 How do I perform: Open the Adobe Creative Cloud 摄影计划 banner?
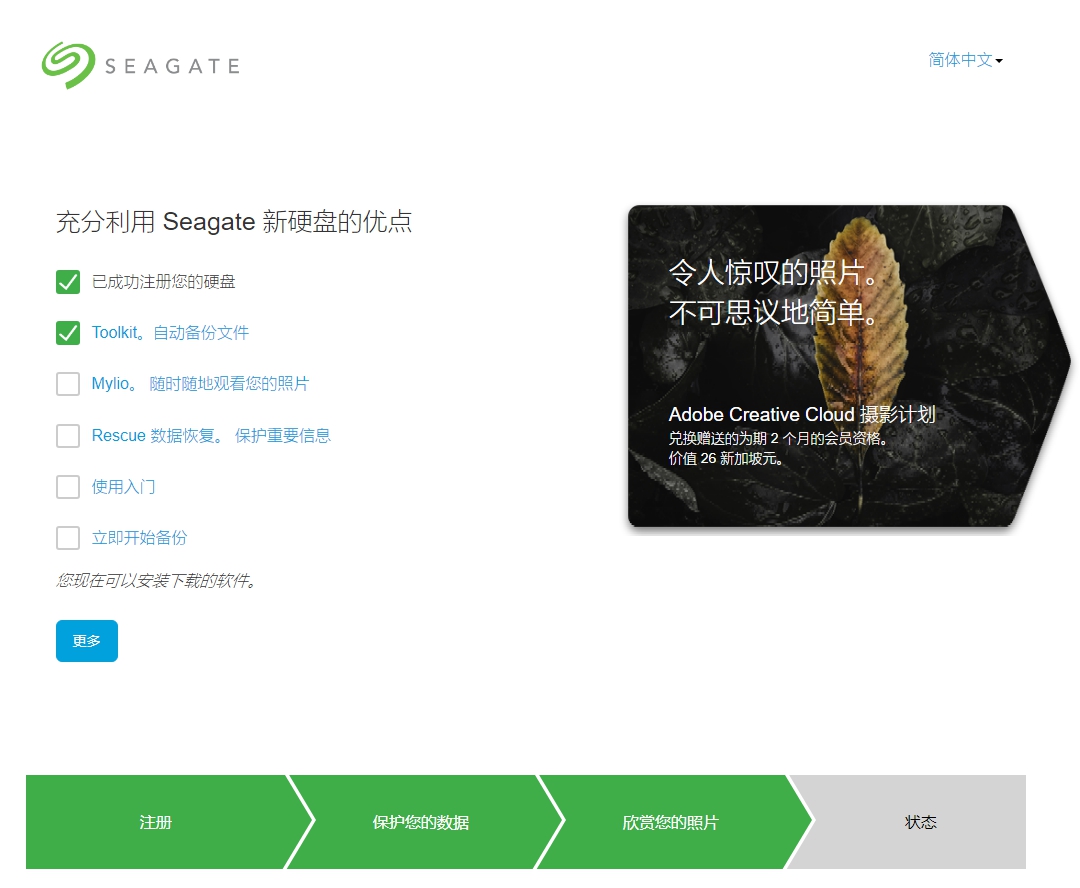point(849,366)
